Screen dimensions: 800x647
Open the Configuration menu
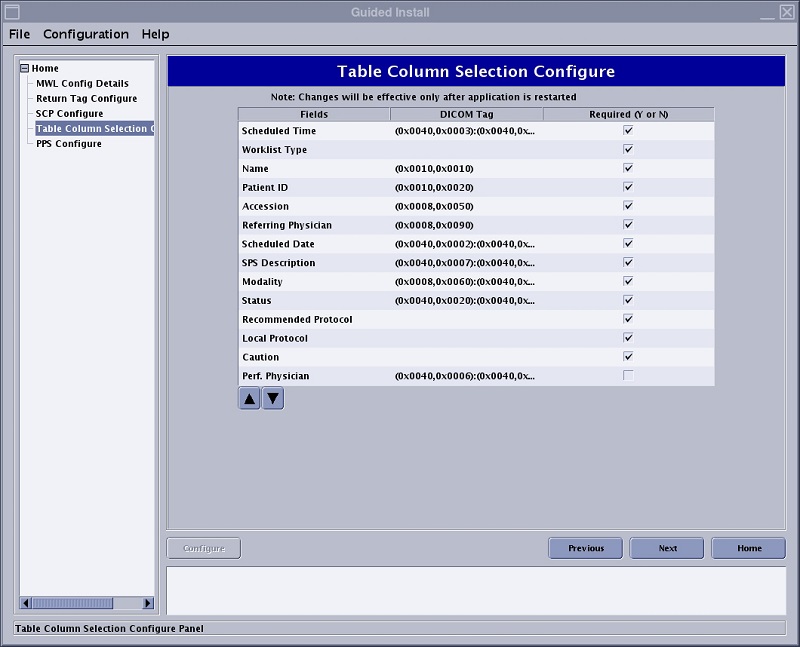click(x=85, y=34)
